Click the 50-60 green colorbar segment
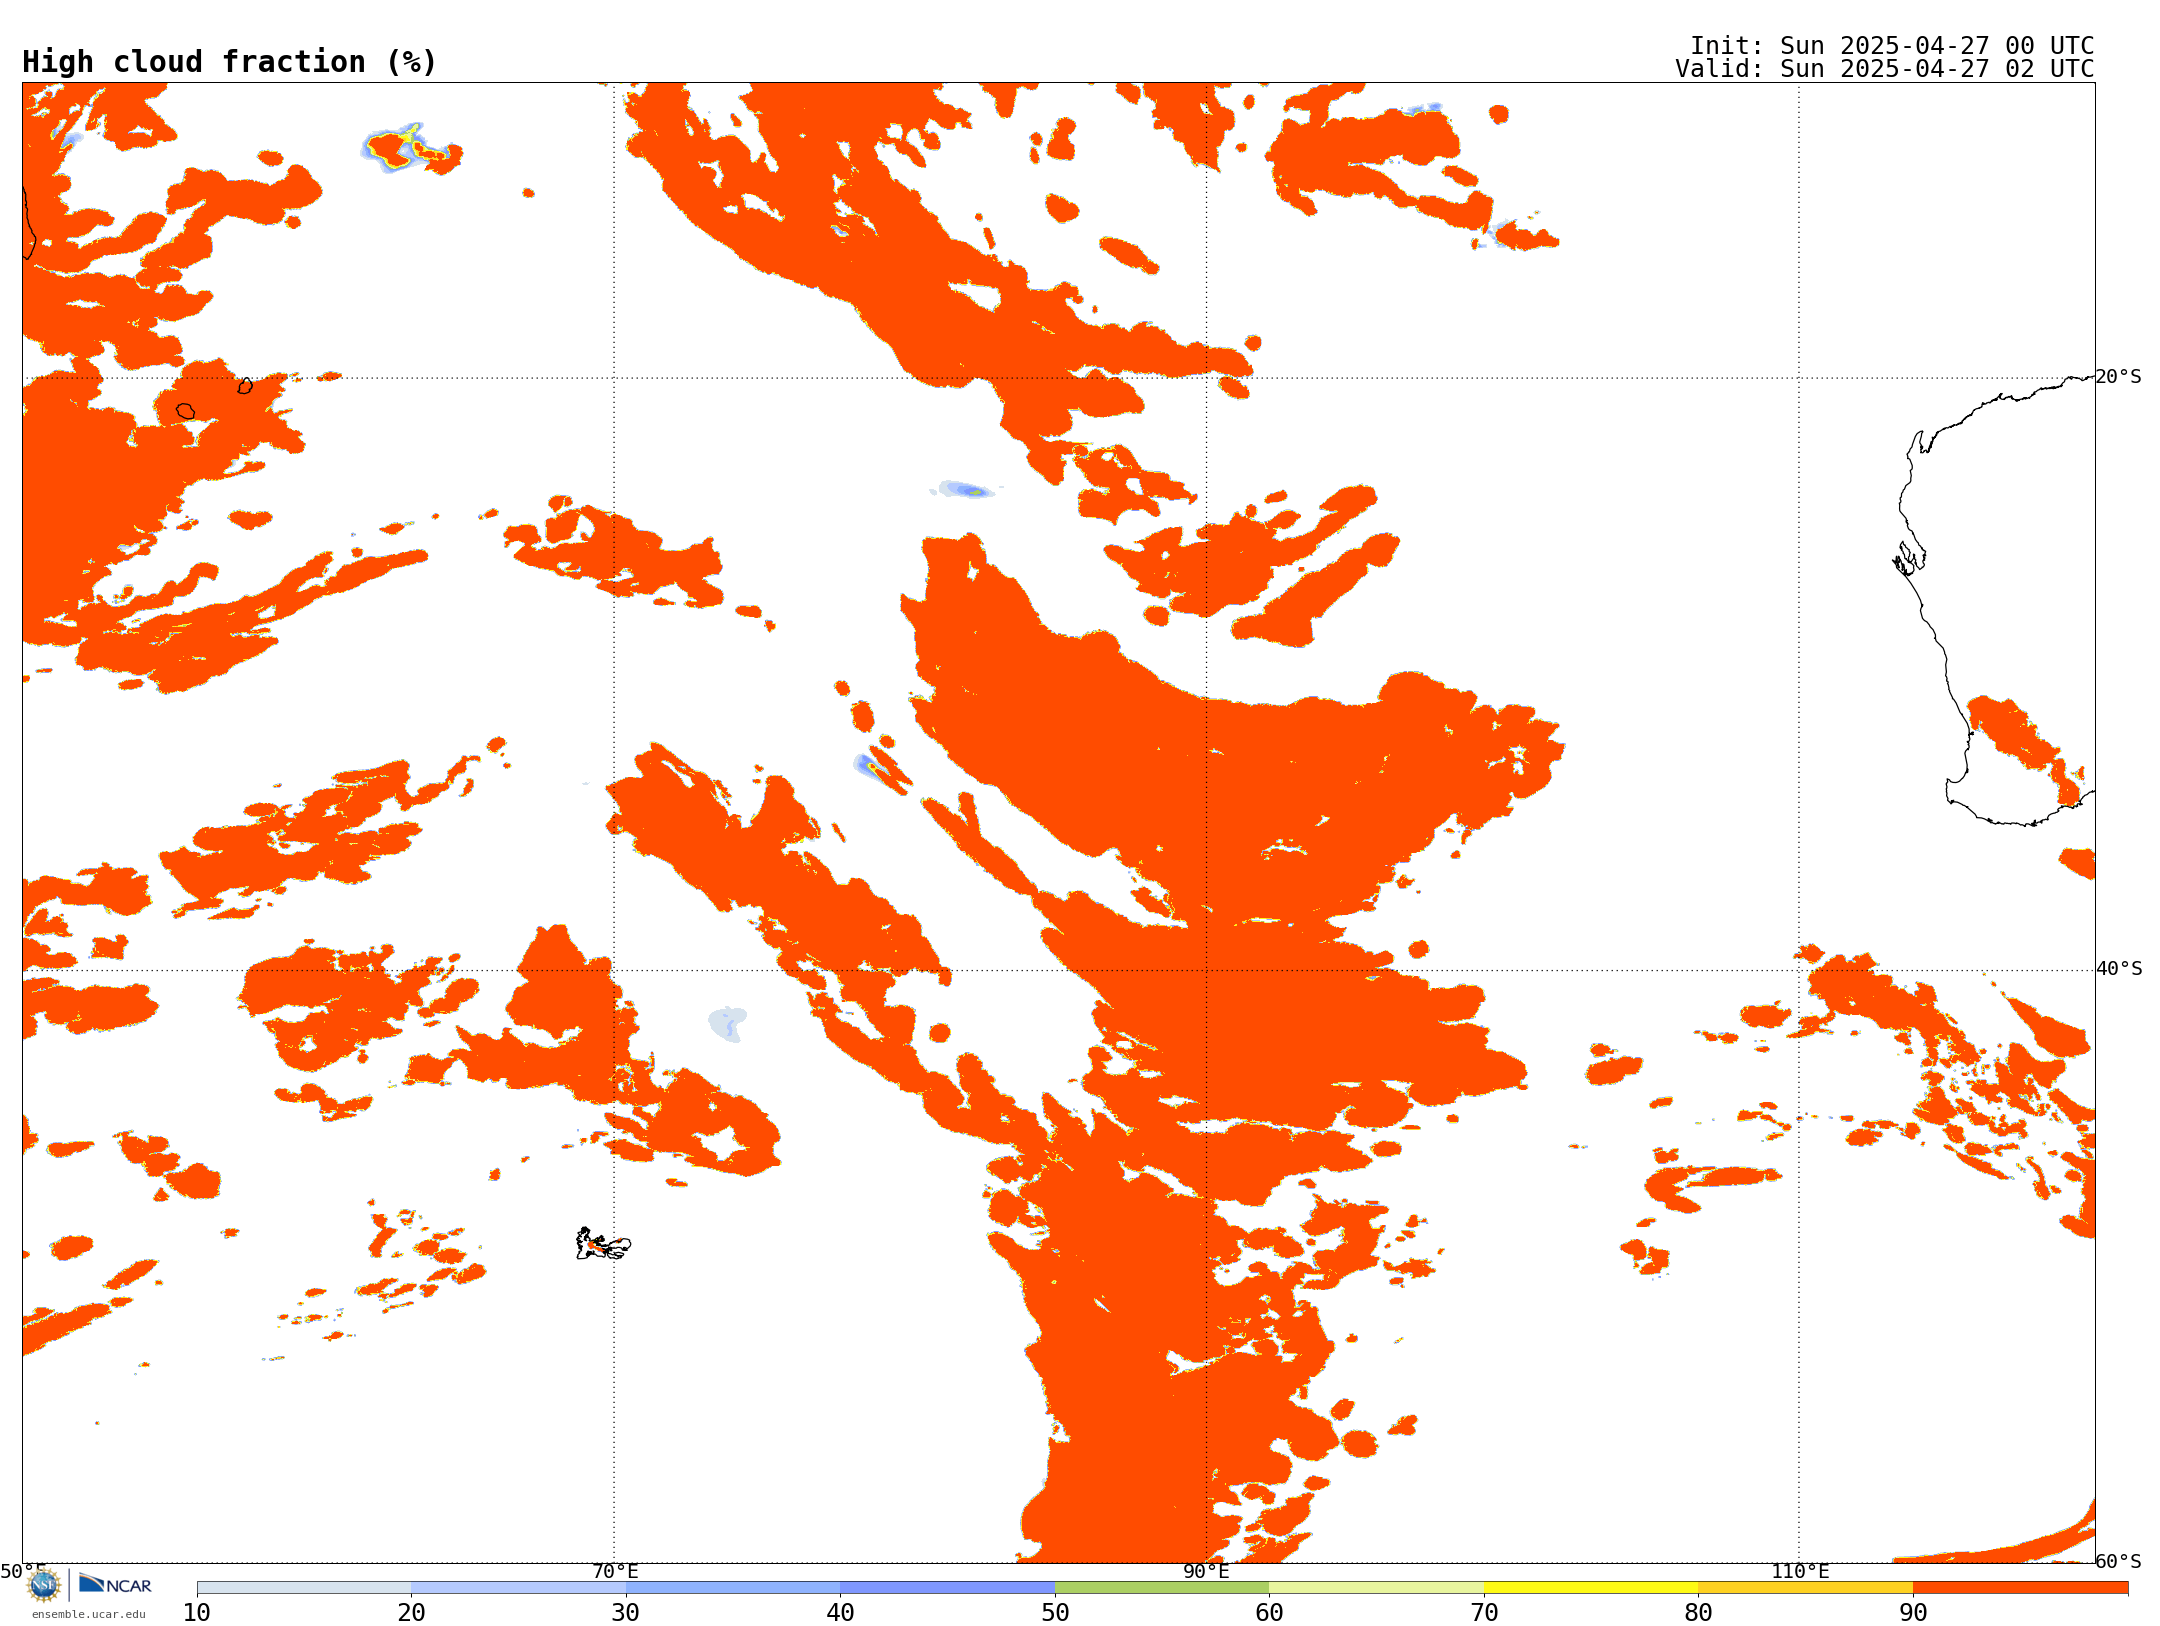Screen dimensions: 2160x1626 pos(1162,1588)
